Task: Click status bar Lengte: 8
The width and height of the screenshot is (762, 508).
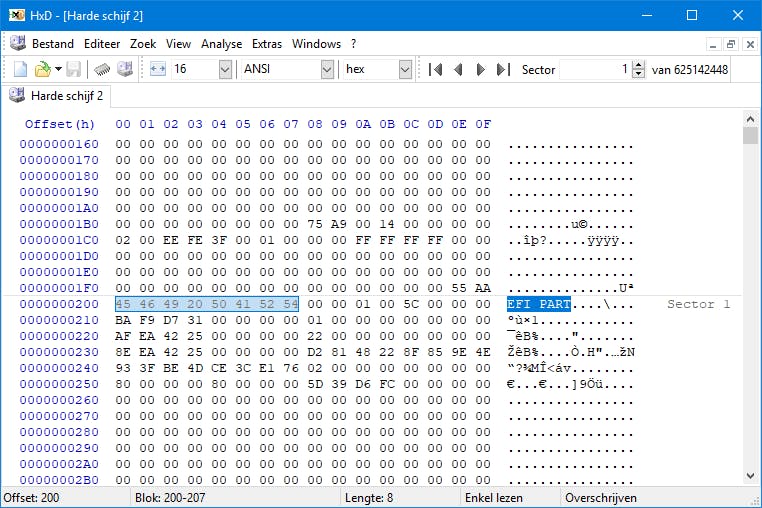Action: (369, 498)
